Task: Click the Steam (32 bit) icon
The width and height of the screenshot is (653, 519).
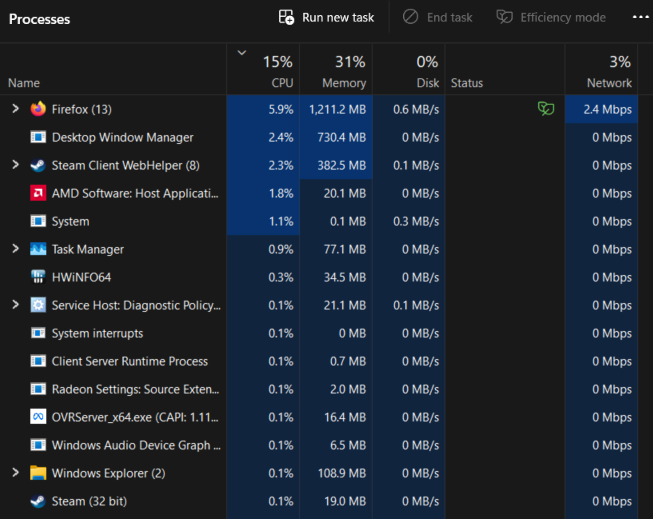Action: point(38,501)
